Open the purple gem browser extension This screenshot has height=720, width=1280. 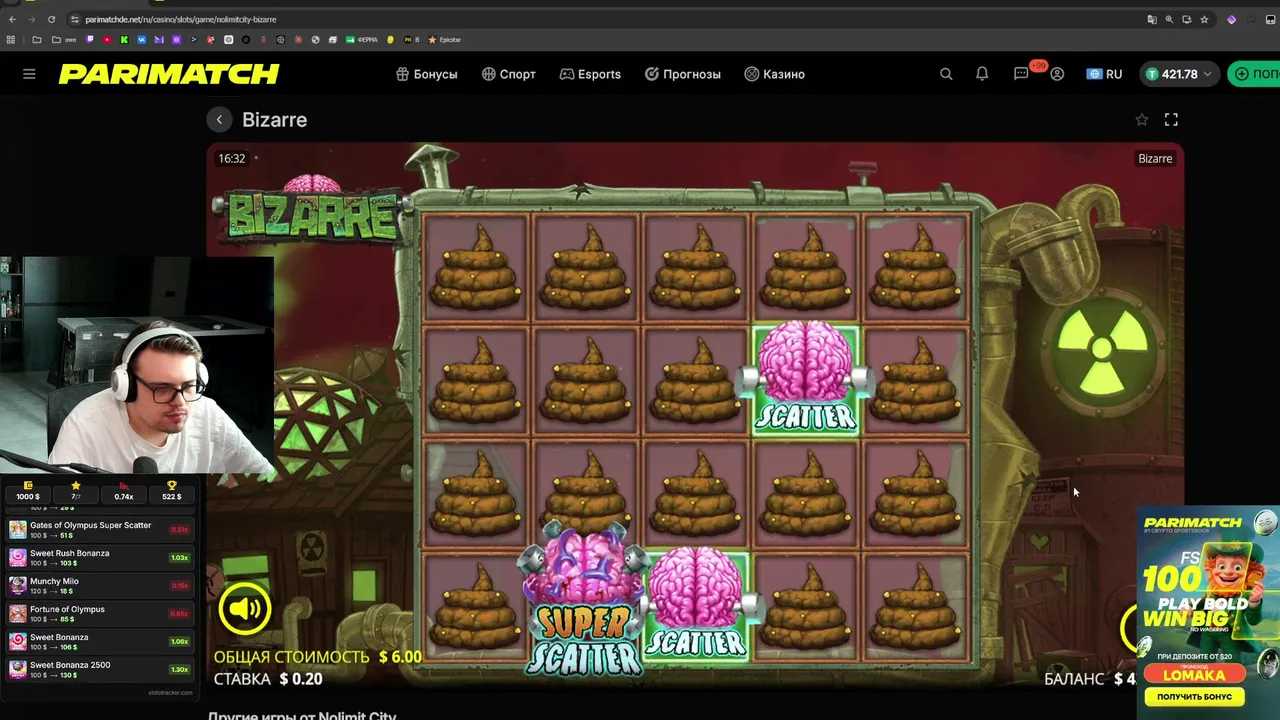[1232, 19]
